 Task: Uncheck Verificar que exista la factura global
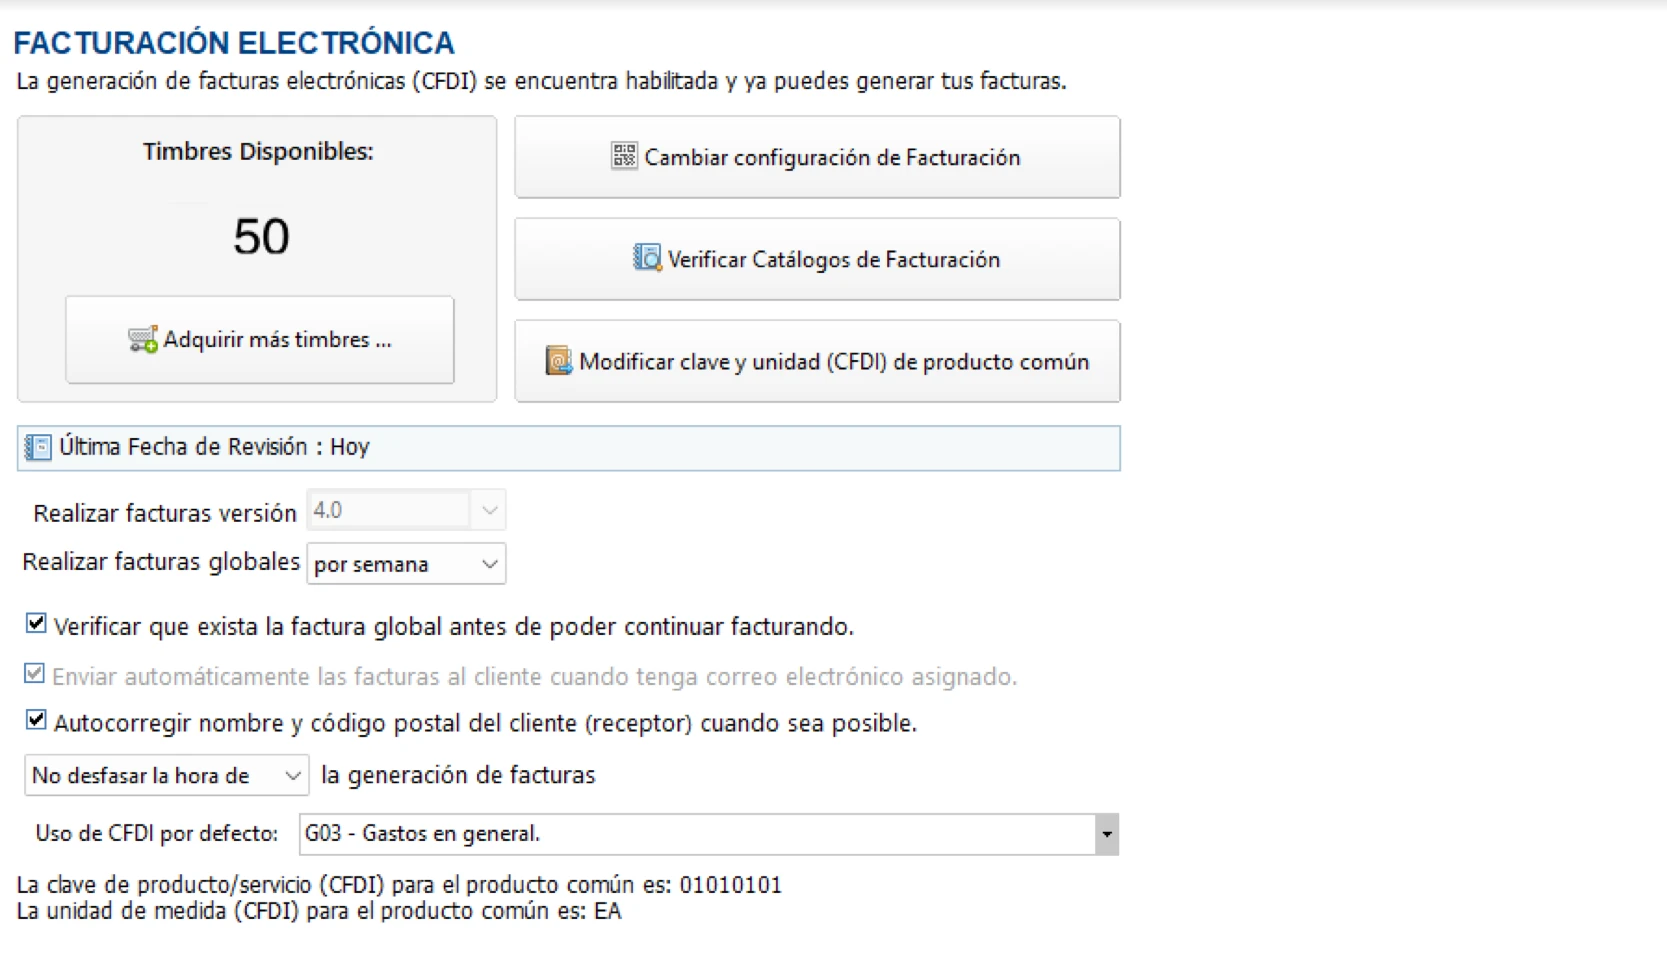click(x=35, y=623)
